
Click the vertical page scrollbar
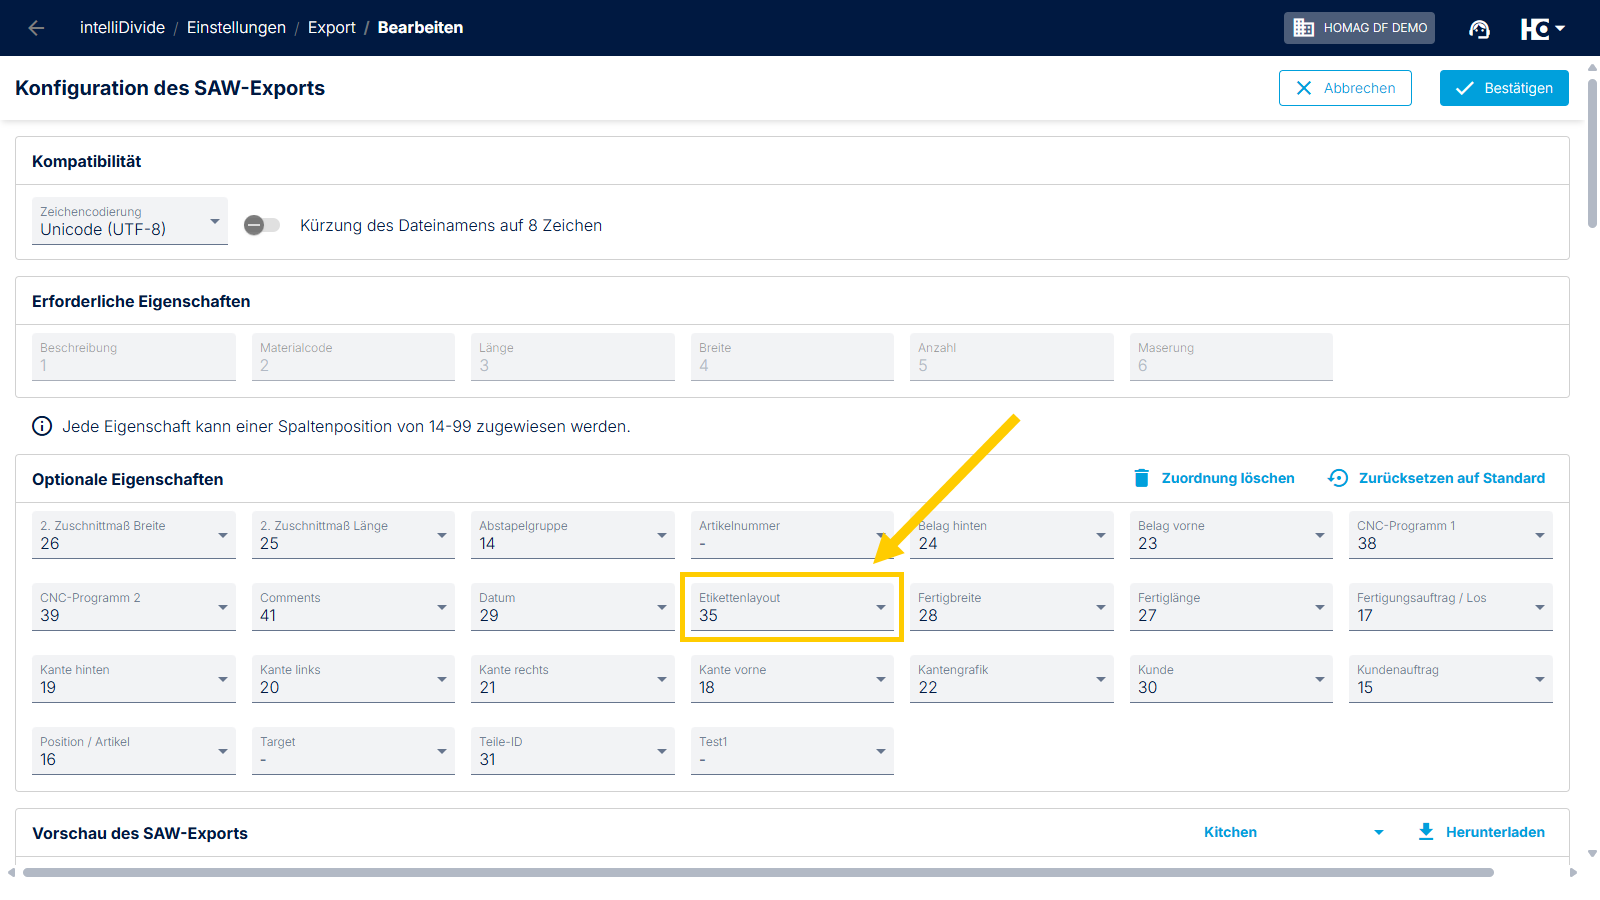(1592, 150)
